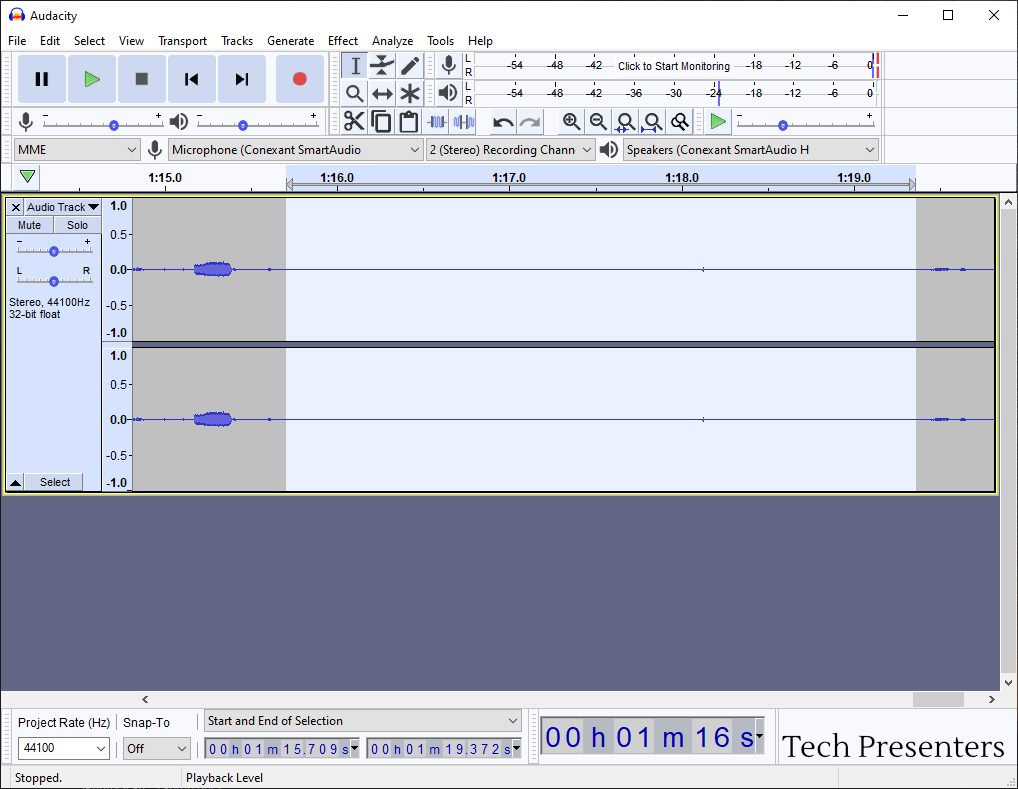1018x789 pixels.
Task: Click the recording meter microphone icon
Action: tap(448, 66)
